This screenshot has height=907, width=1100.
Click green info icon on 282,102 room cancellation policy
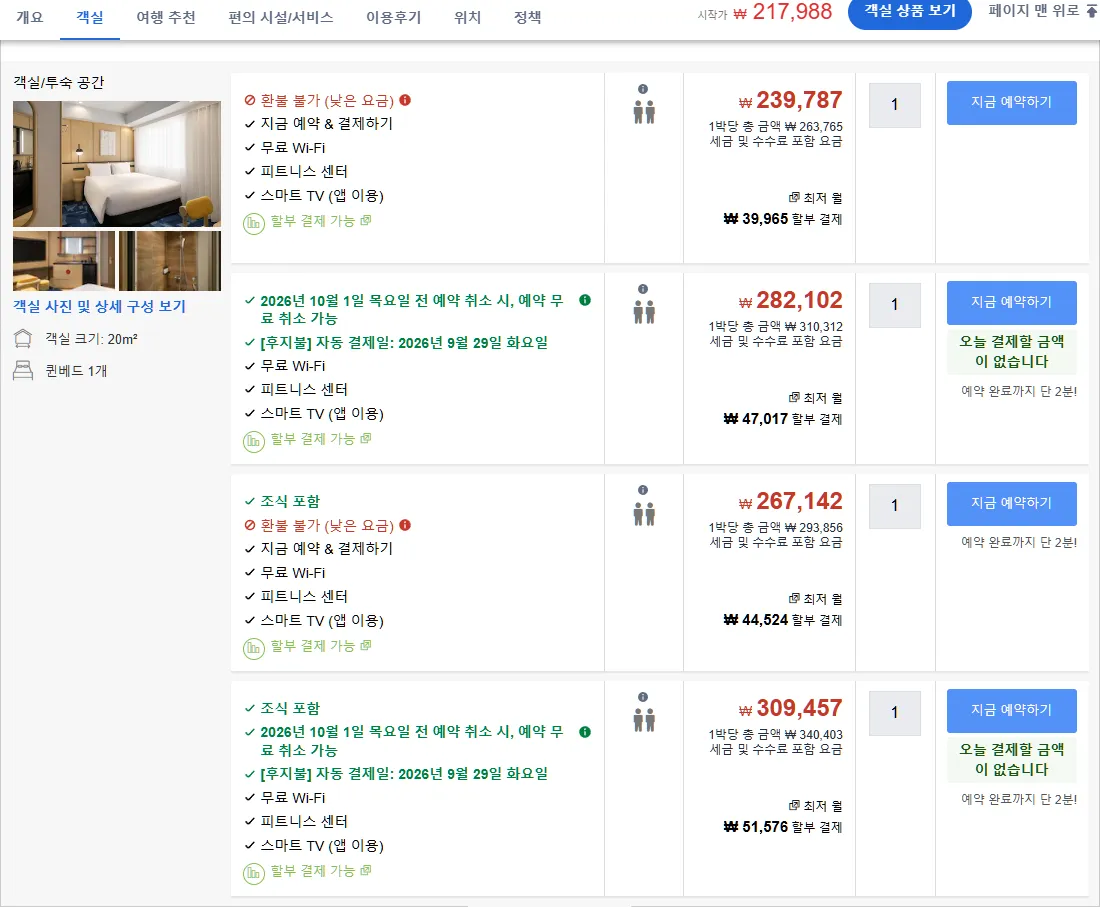click(584, 300)
